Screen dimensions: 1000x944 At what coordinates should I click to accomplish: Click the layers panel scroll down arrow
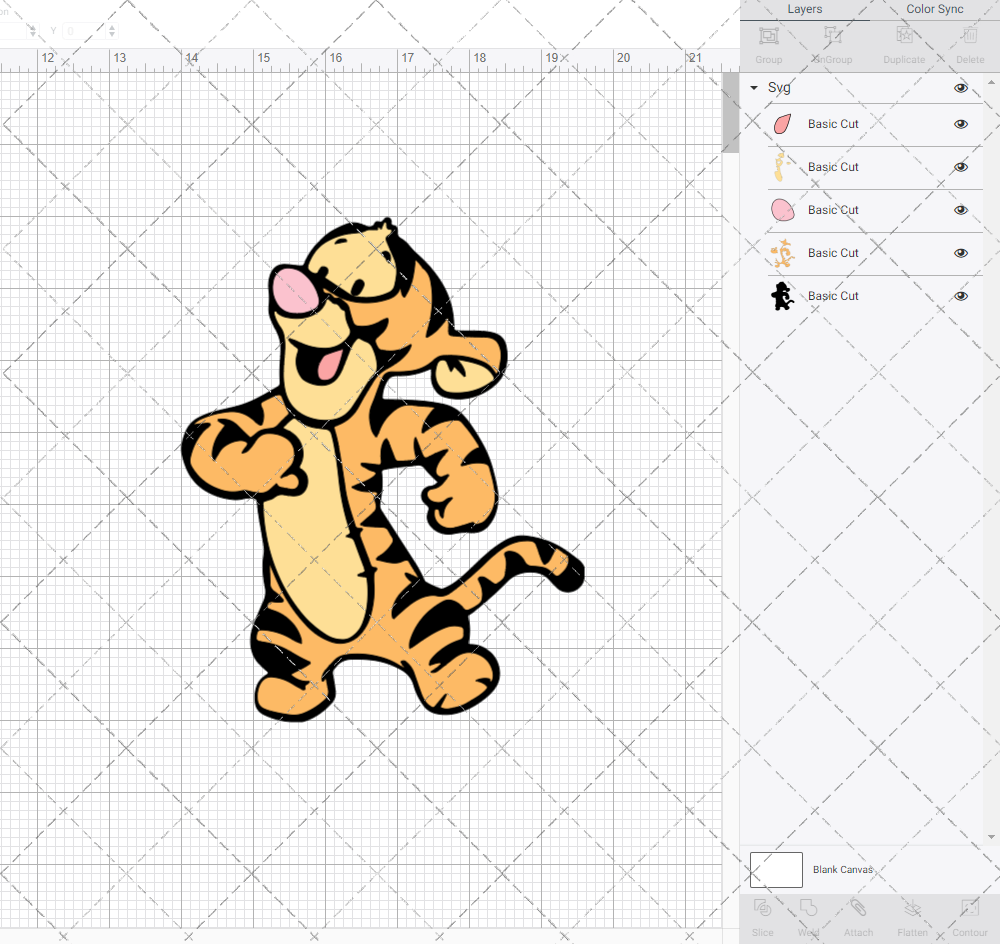[990, 837]
